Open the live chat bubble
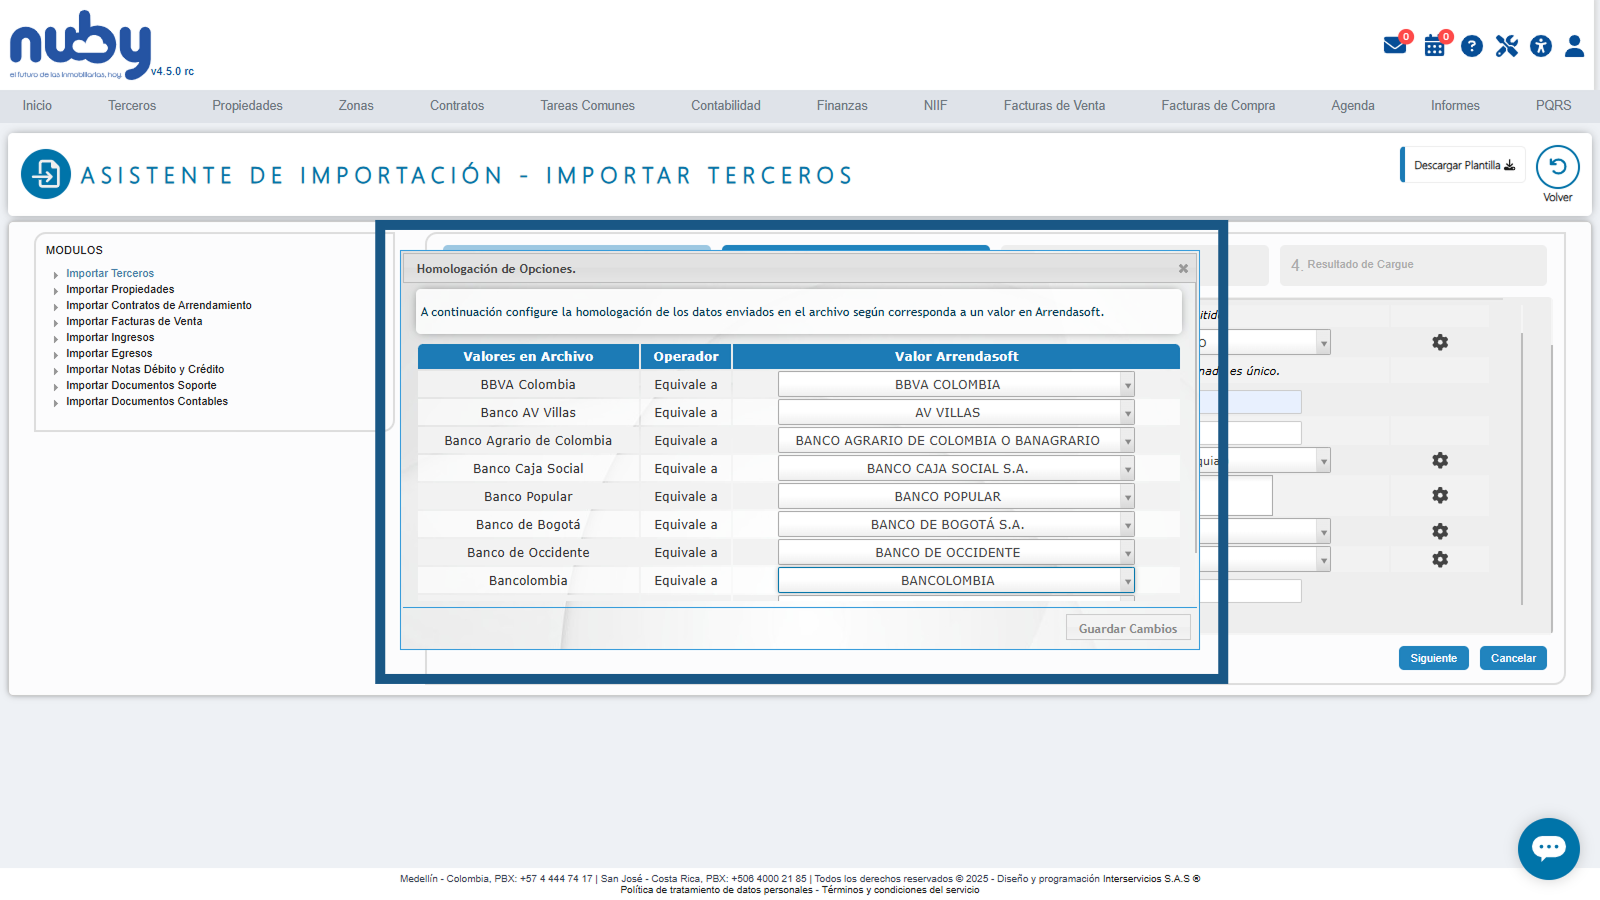Viewport: 1600px width, 900px height. click(1549, 849)
